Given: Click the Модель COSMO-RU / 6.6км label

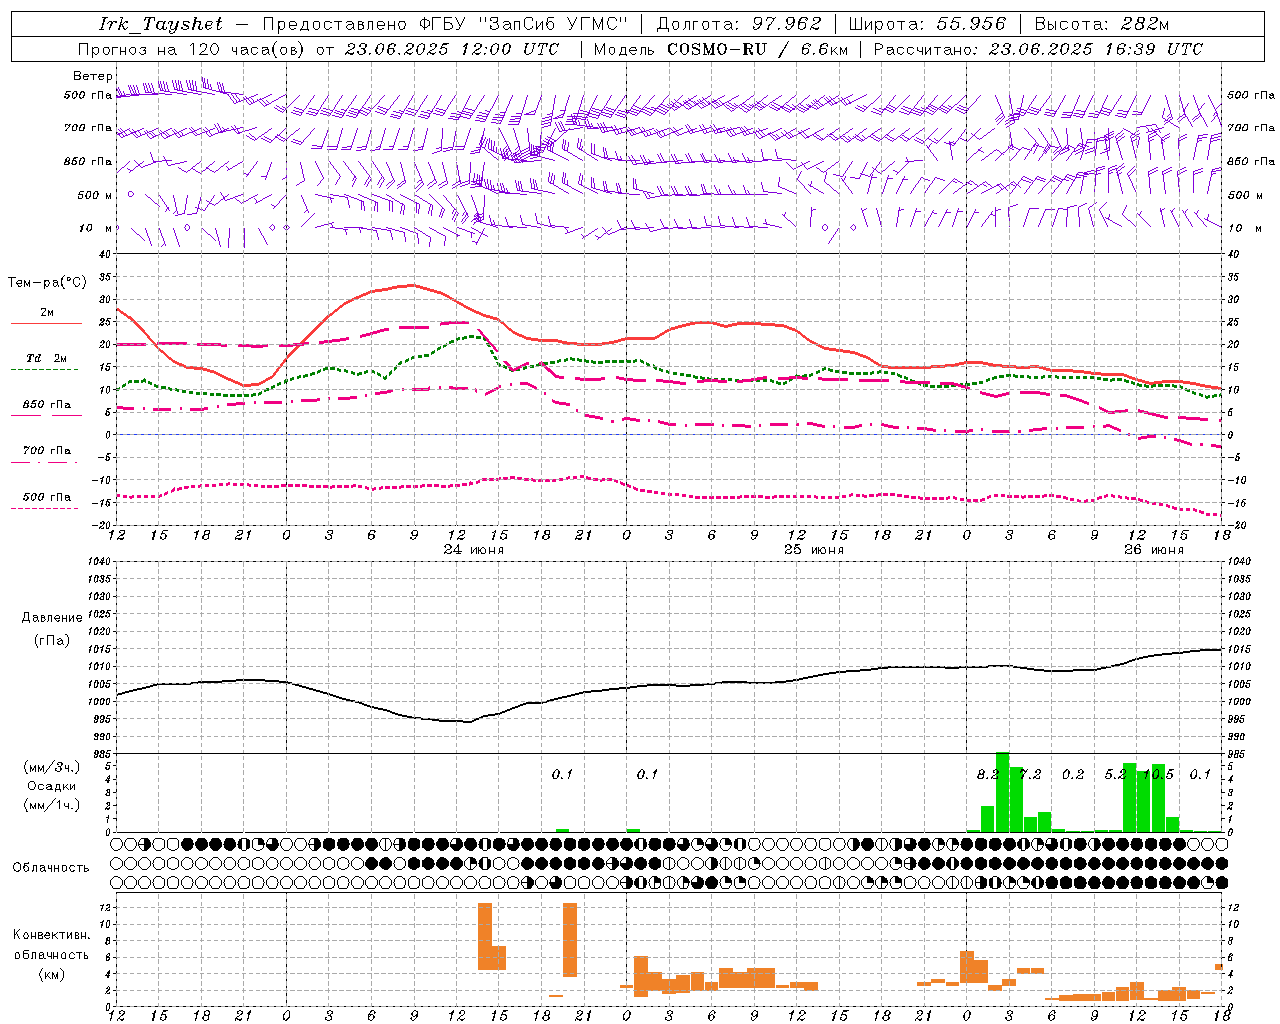Looking at the screenshot, I should [721, 49].
